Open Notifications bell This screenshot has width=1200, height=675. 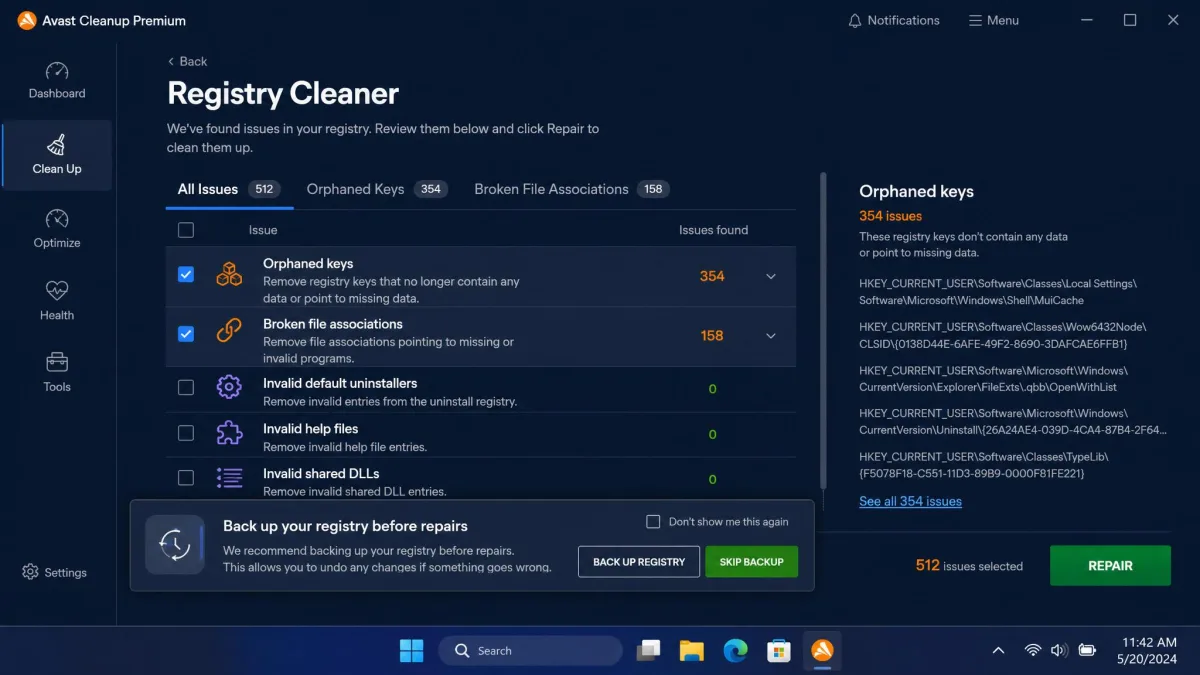(x=893, y=20)
